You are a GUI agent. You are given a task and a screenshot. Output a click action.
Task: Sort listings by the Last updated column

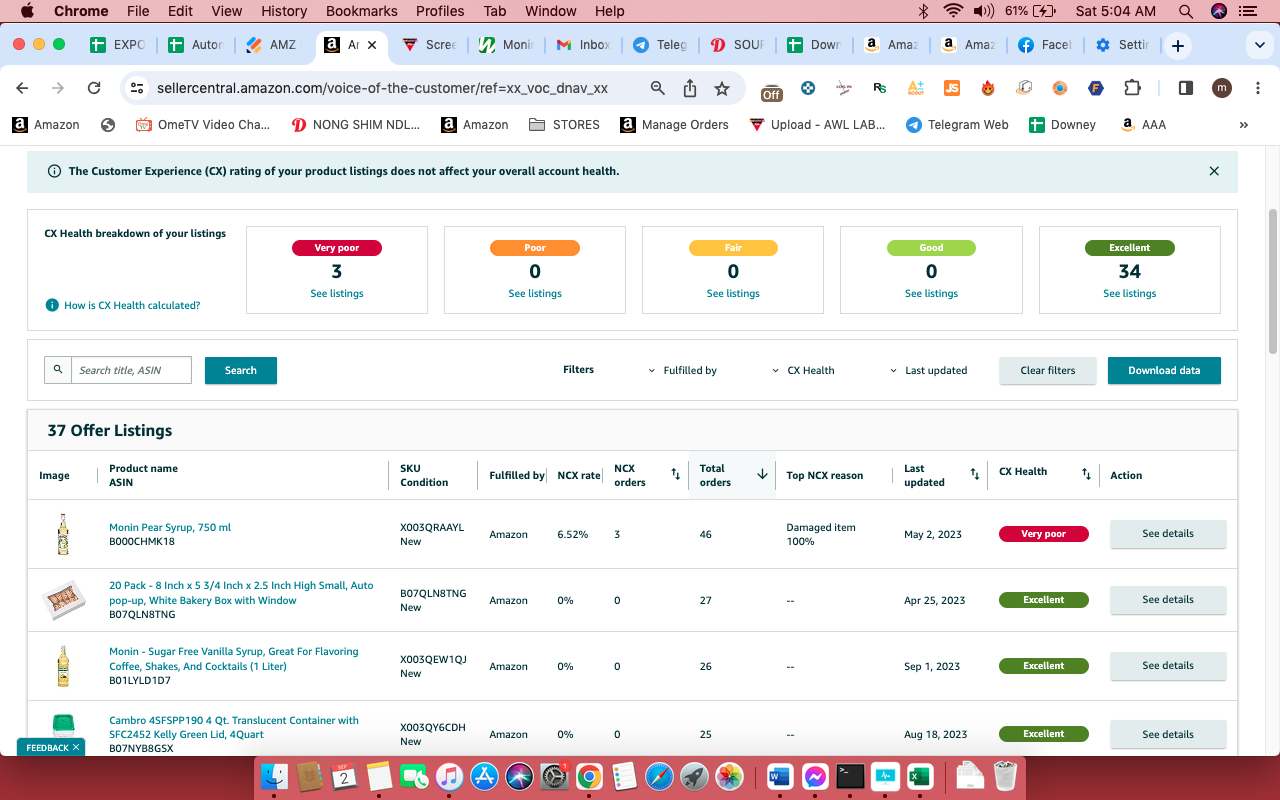point(975,474)
